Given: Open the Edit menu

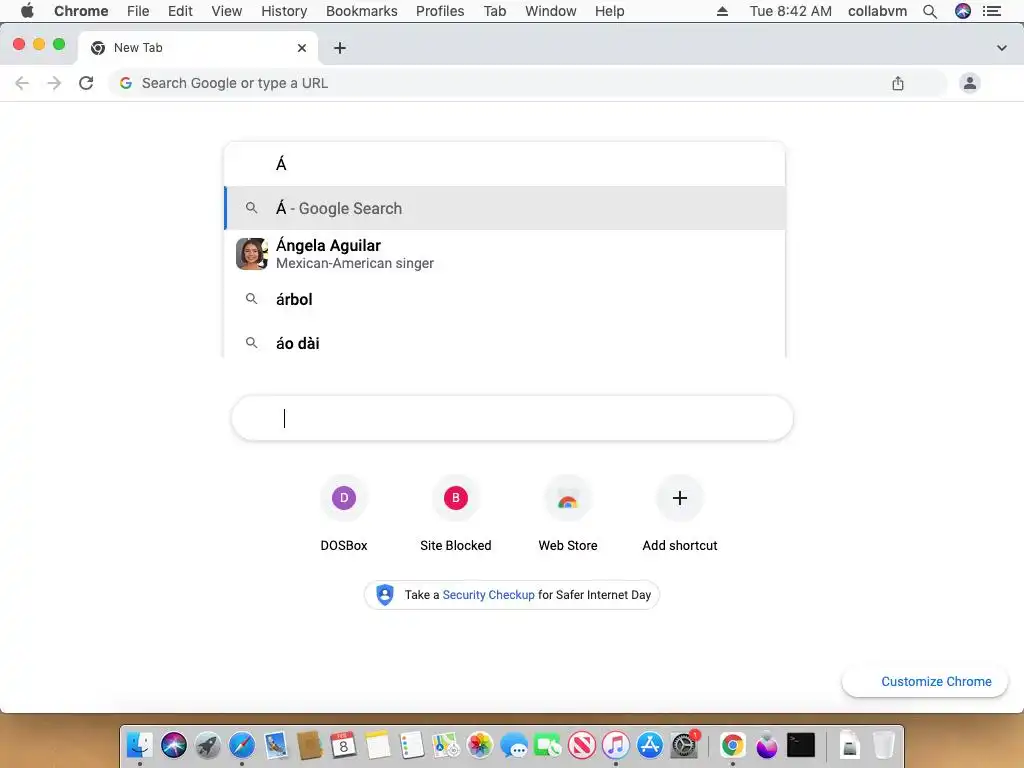Looking at the screenshot, I should pyautogui.click(x=180, y=11).
